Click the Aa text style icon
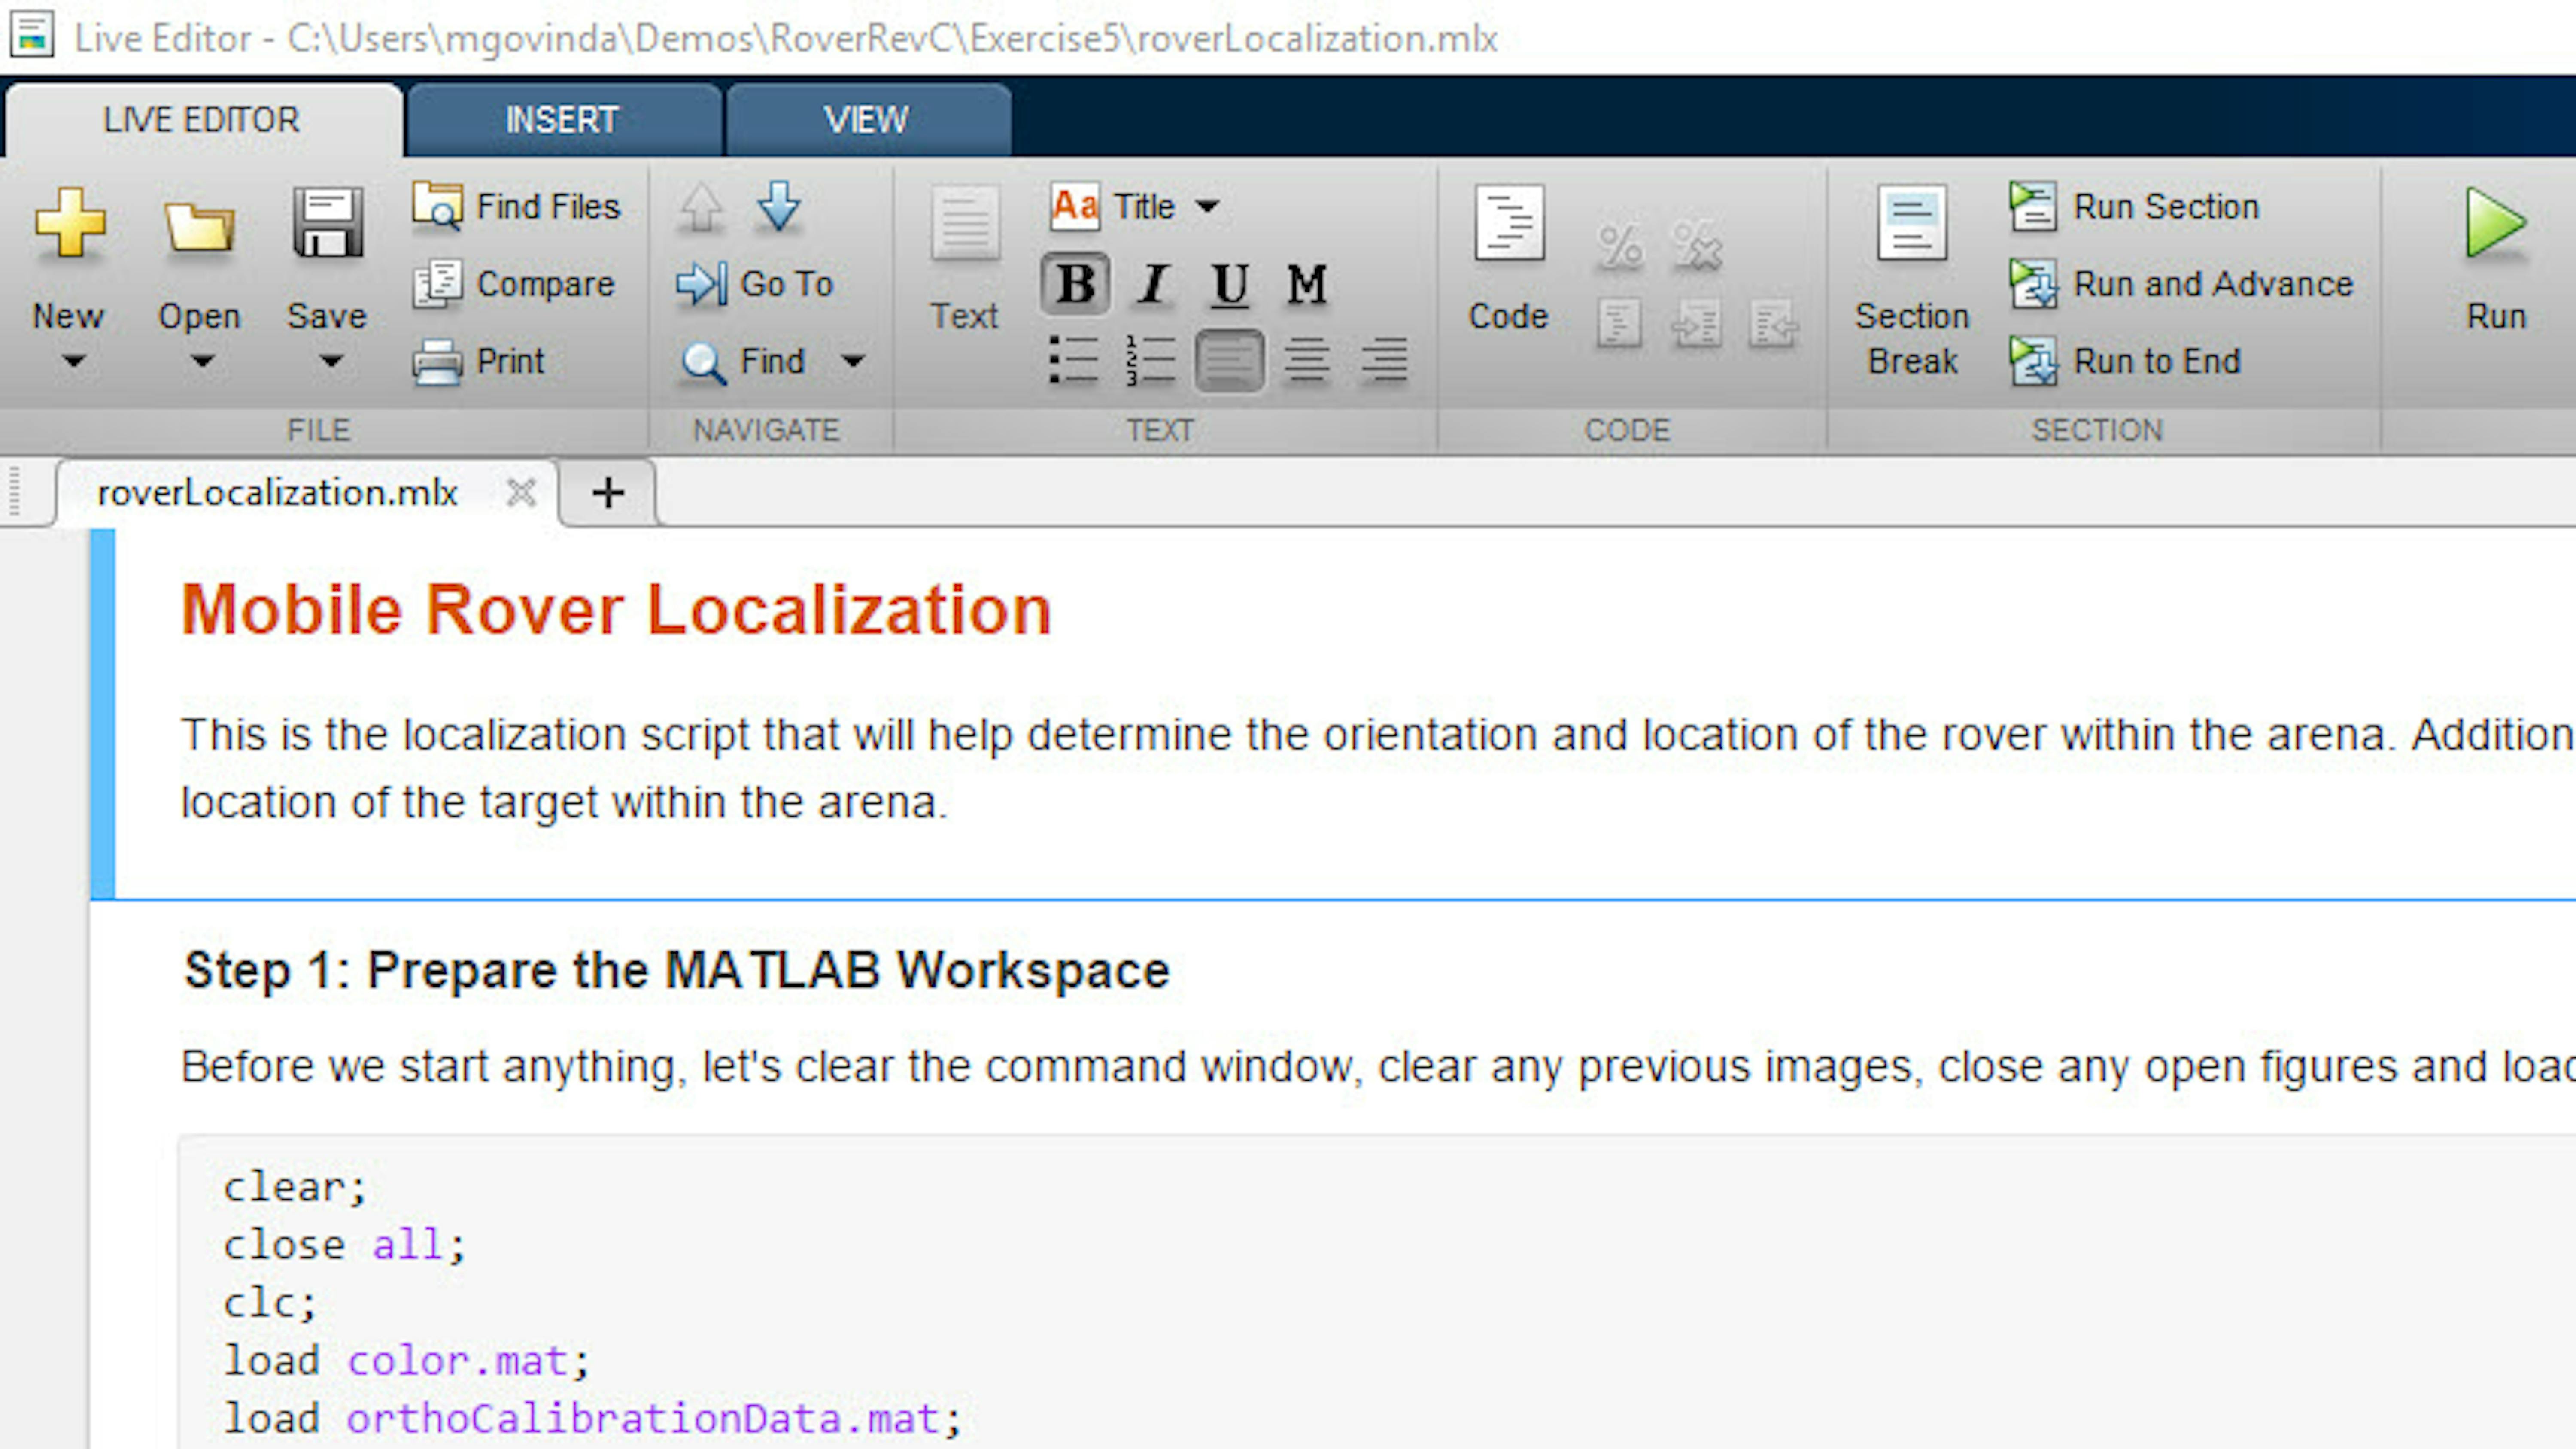Screen dimensions: 2576x1449 1075,206
